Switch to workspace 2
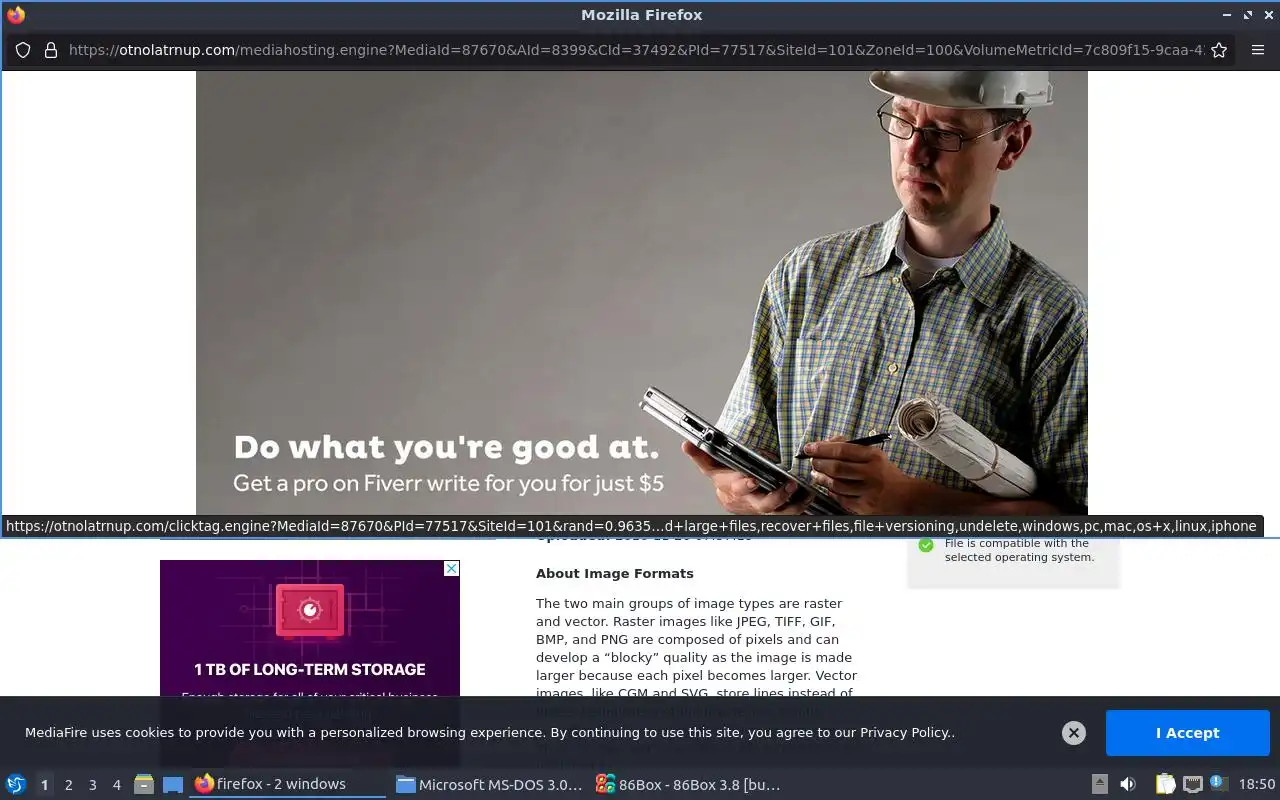1280x800 pixels. tap(68, 785)
